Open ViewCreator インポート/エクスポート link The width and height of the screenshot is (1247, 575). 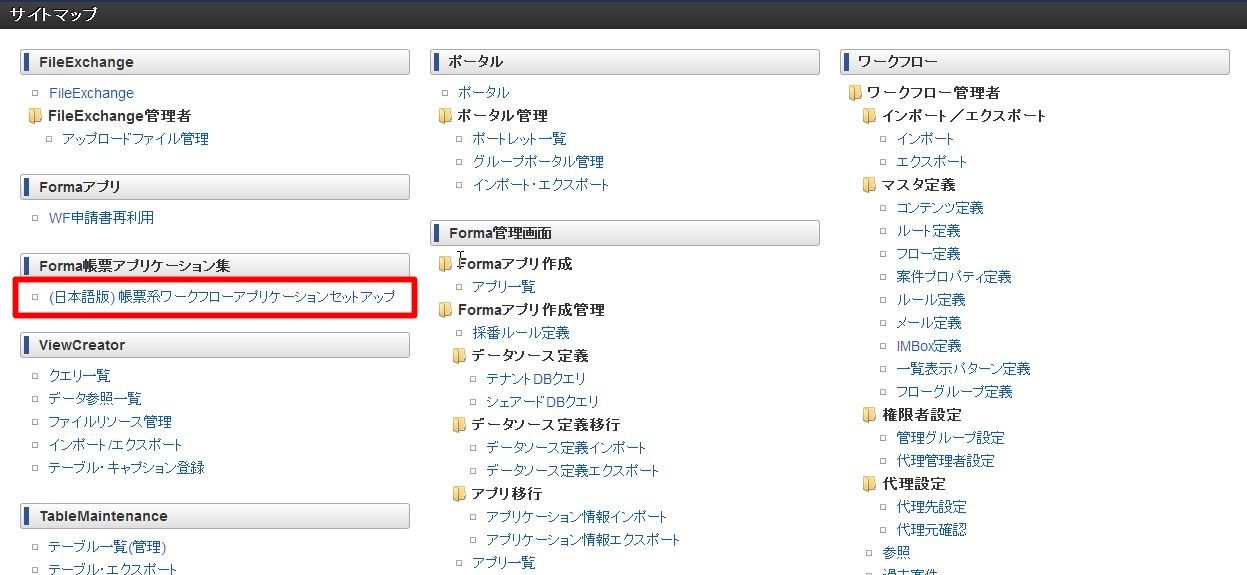(116, 445)
